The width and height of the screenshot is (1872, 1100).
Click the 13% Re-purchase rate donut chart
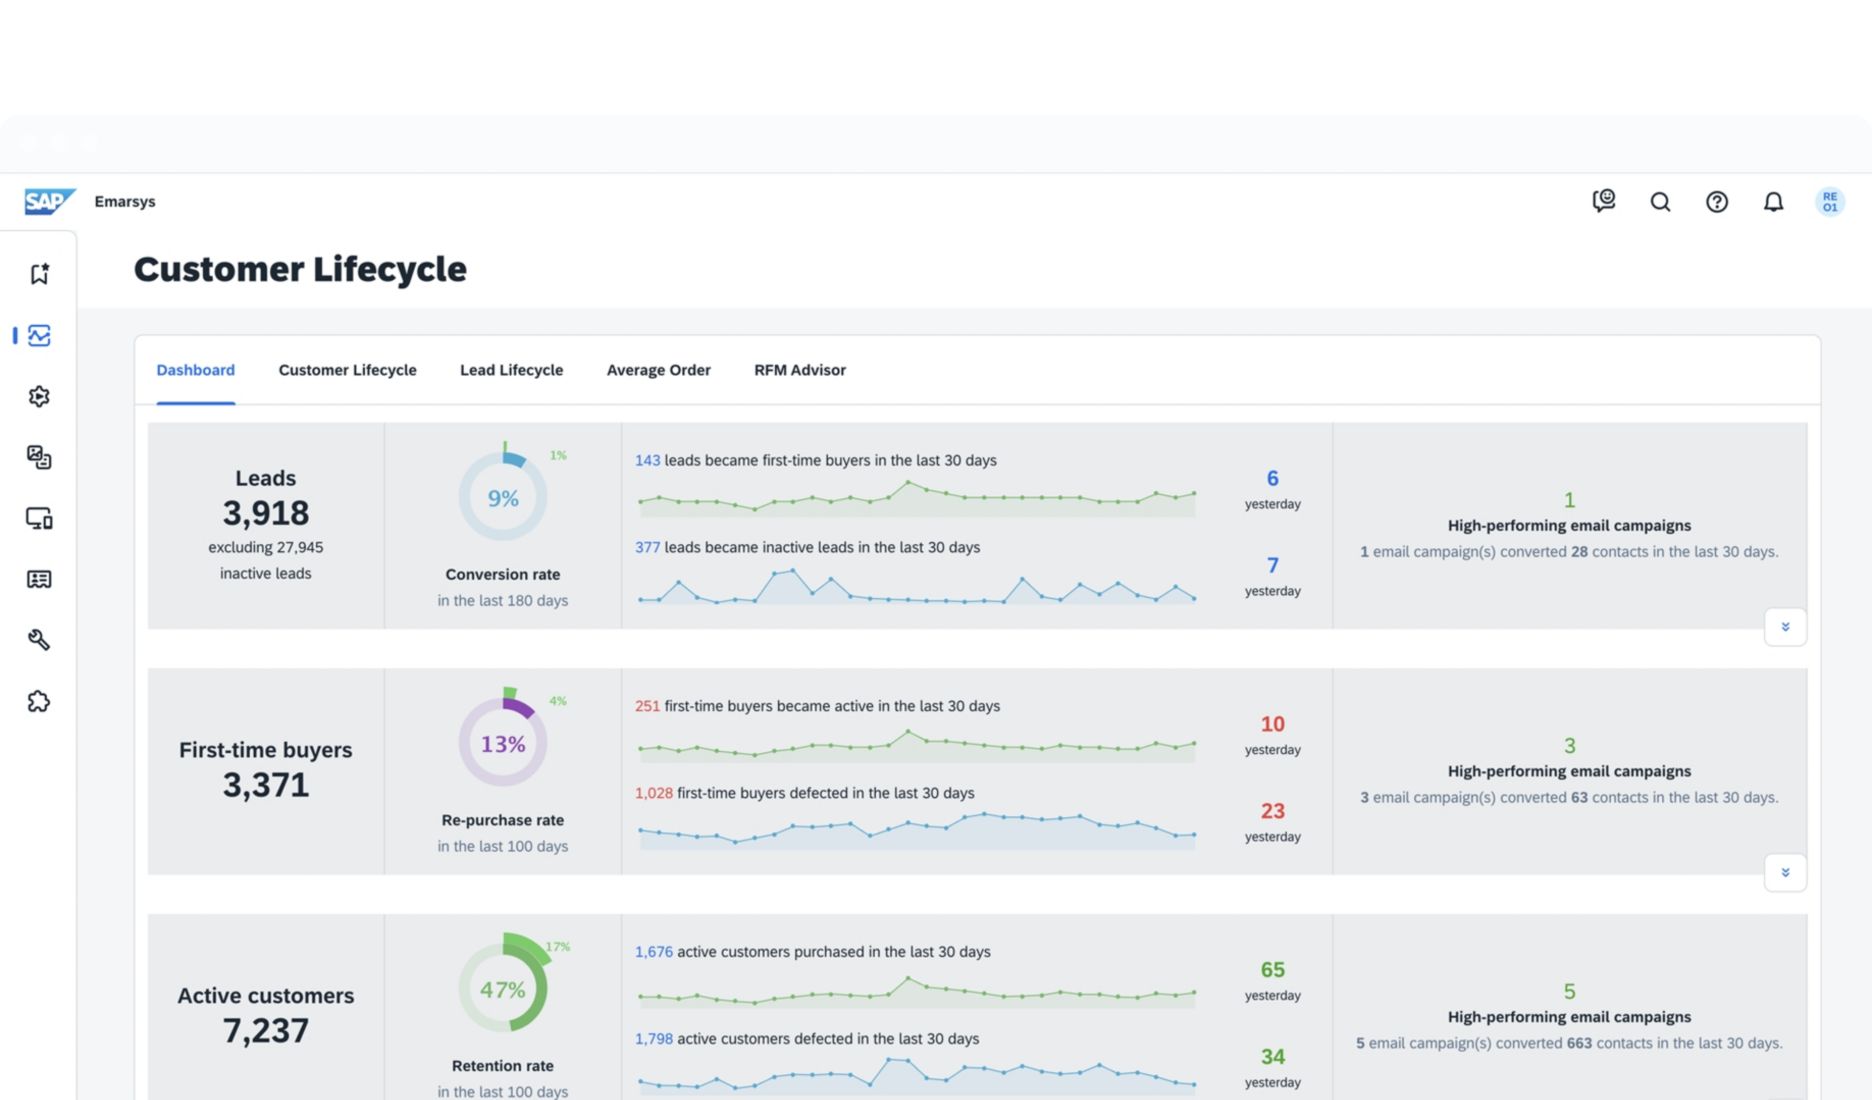(503, 742)
